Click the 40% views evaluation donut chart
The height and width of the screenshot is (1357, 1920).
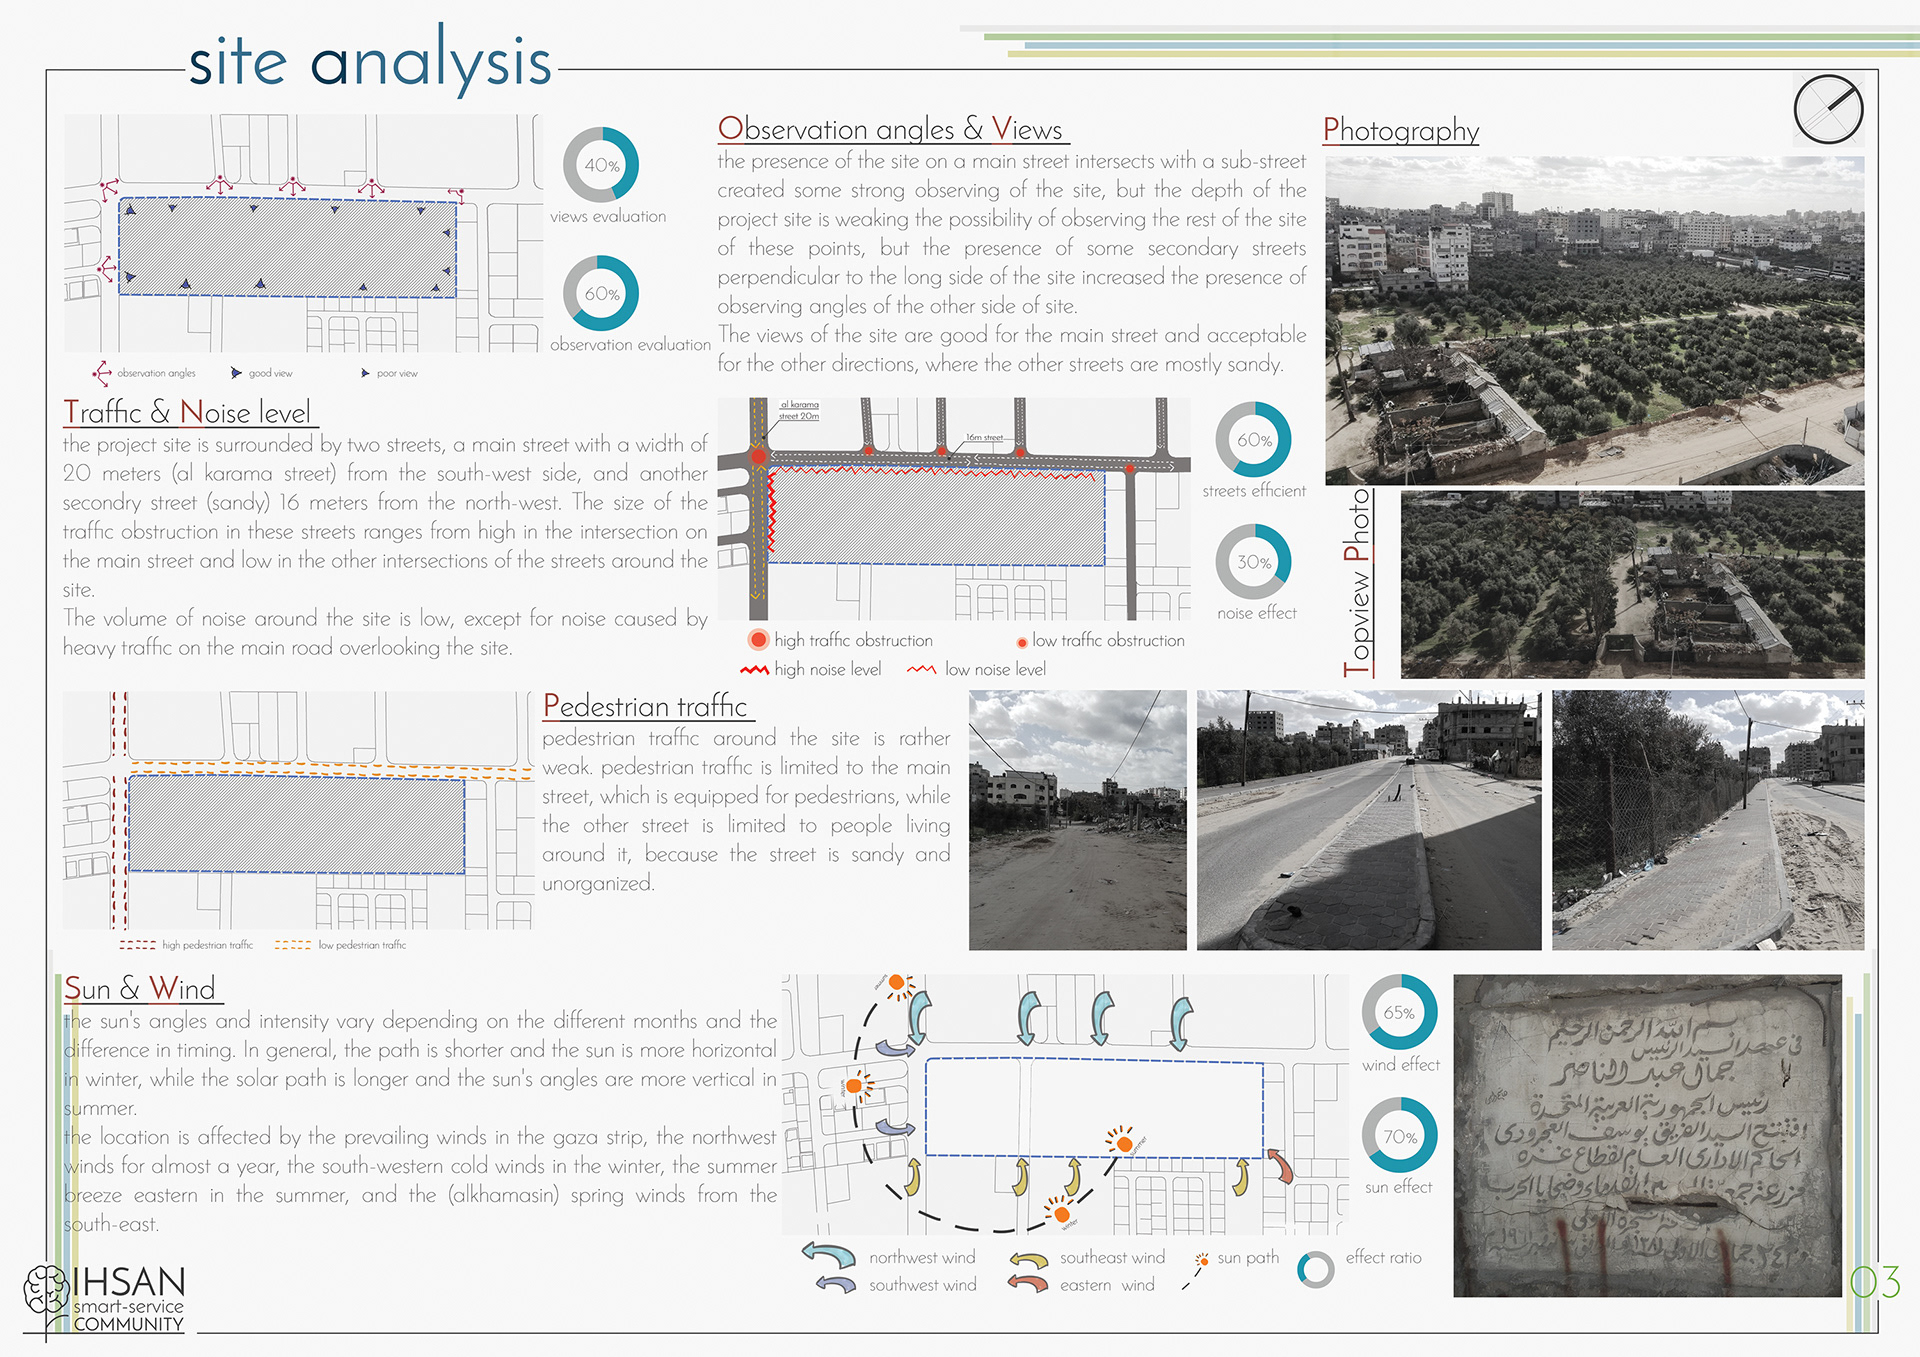[600, 165]
